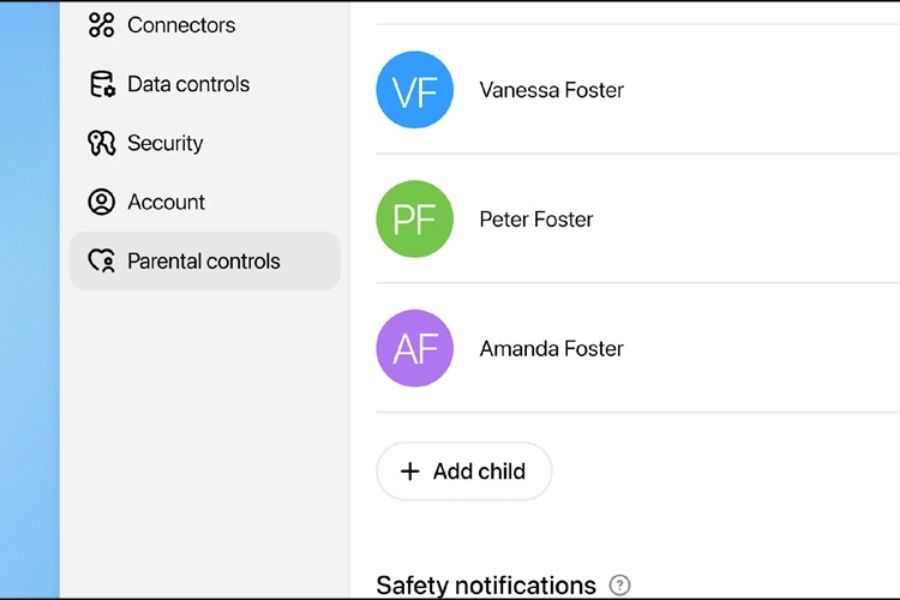Screen dimensions: 900x600
Task: Go to the Security settings page
Action: tap(165, 143)
